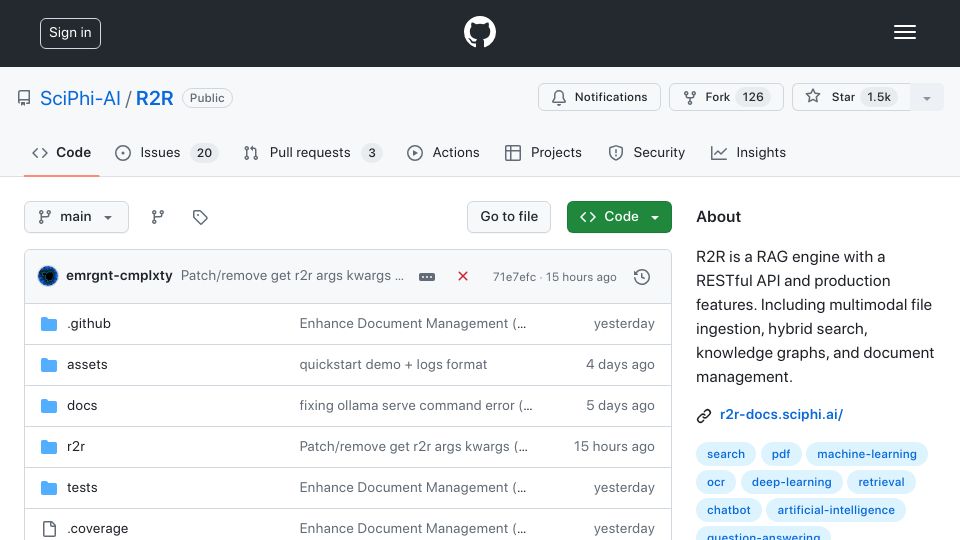Click the .coverage row file icon

49,528
